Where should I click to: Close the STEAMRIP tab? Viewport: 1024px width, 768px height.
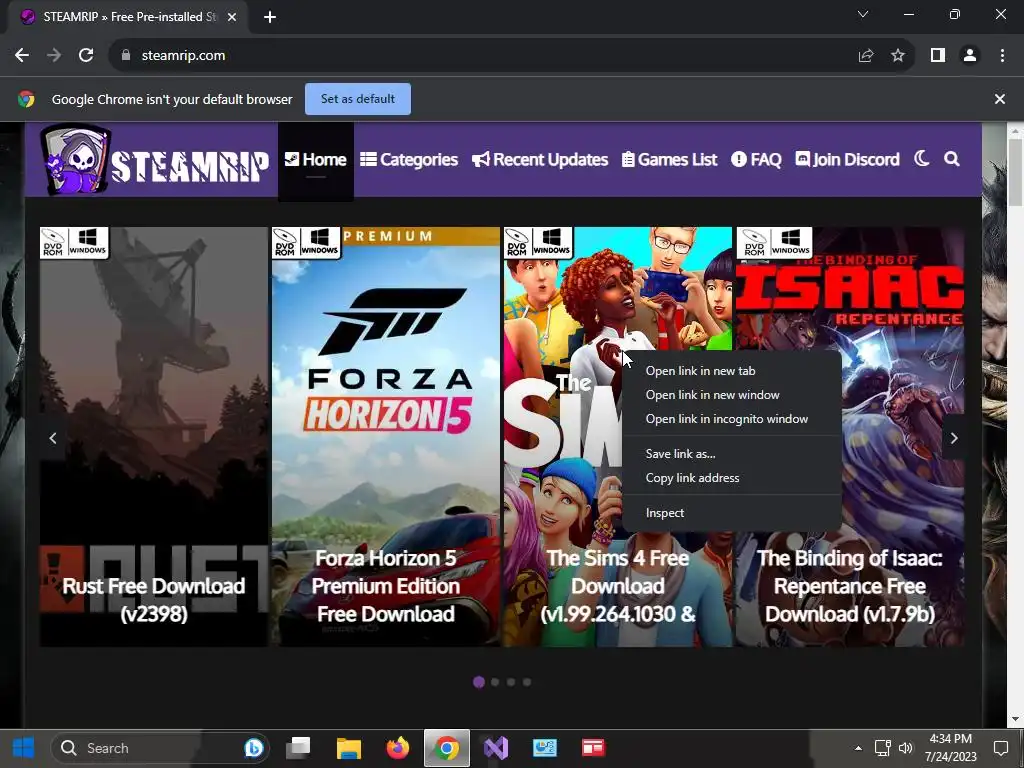232,17
